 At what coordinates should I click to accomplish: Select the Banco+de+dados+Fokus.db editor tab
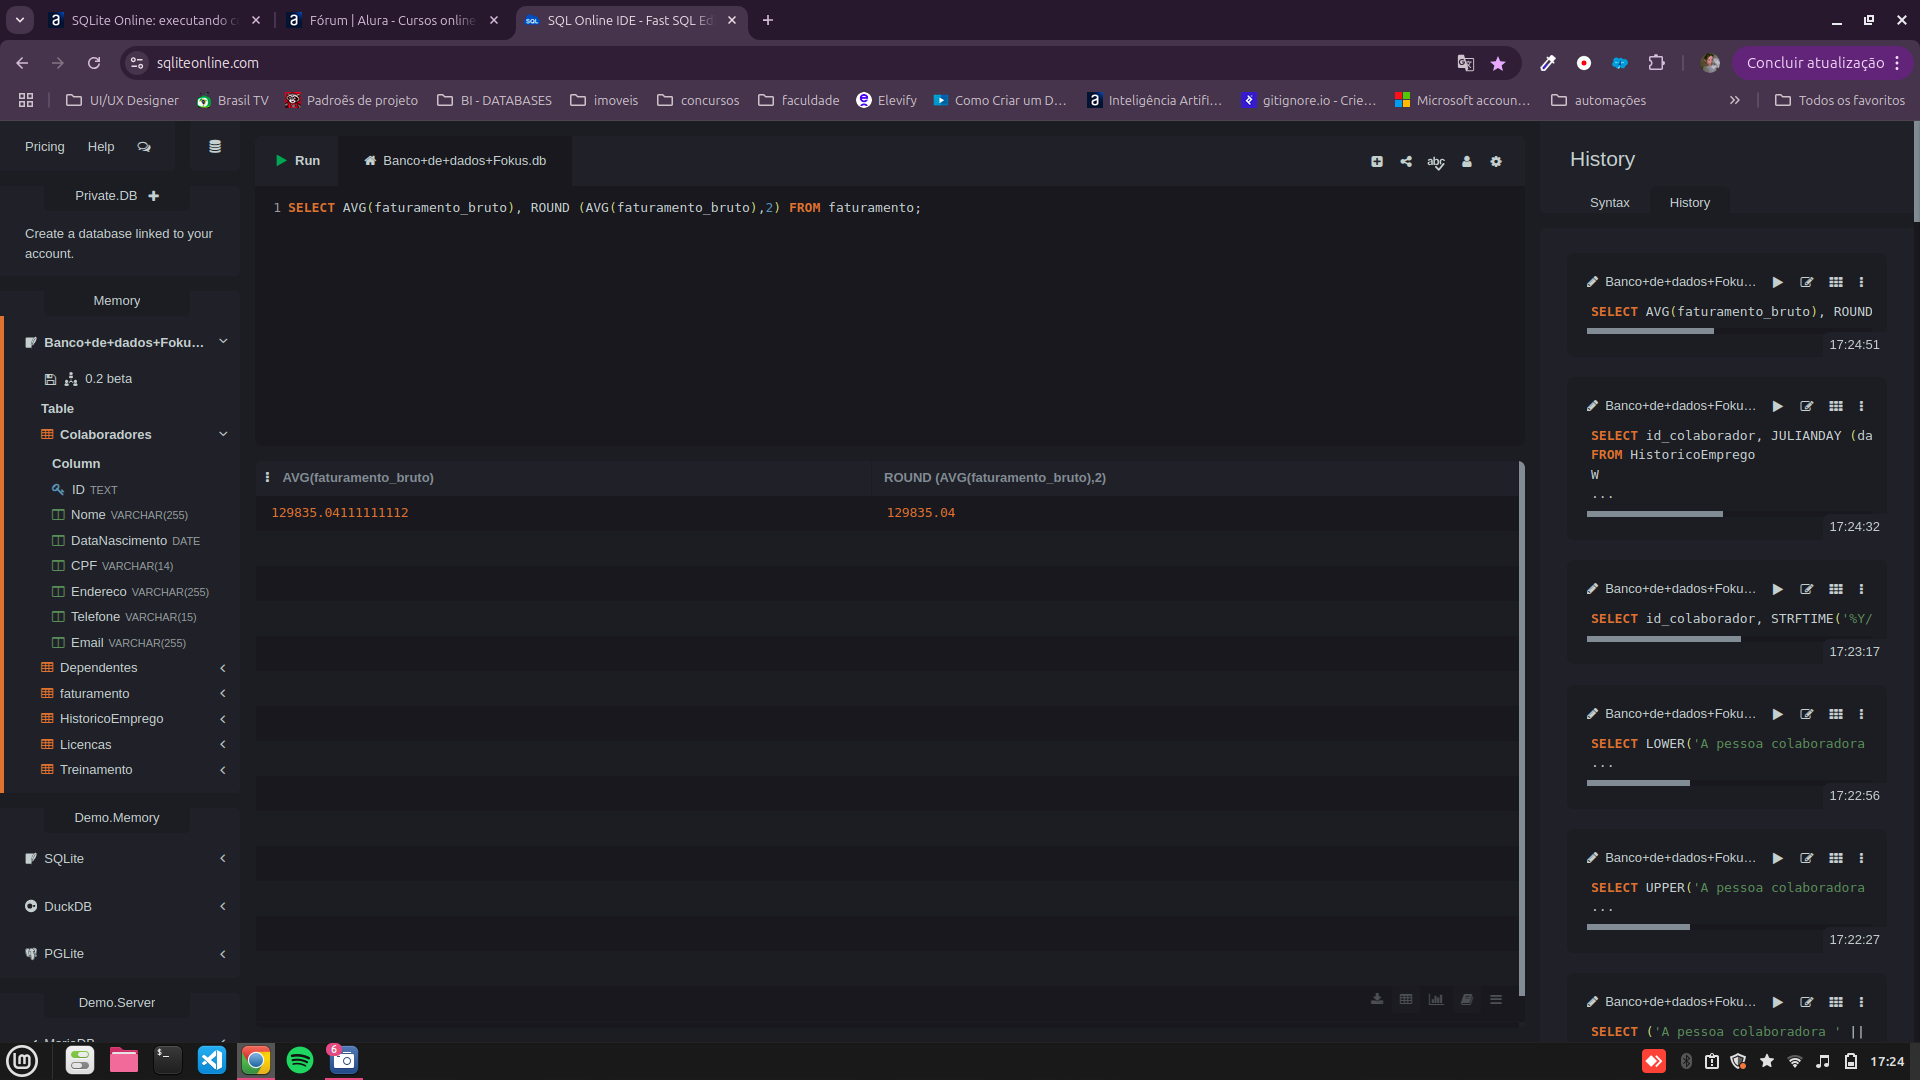(x=455, y=161)
